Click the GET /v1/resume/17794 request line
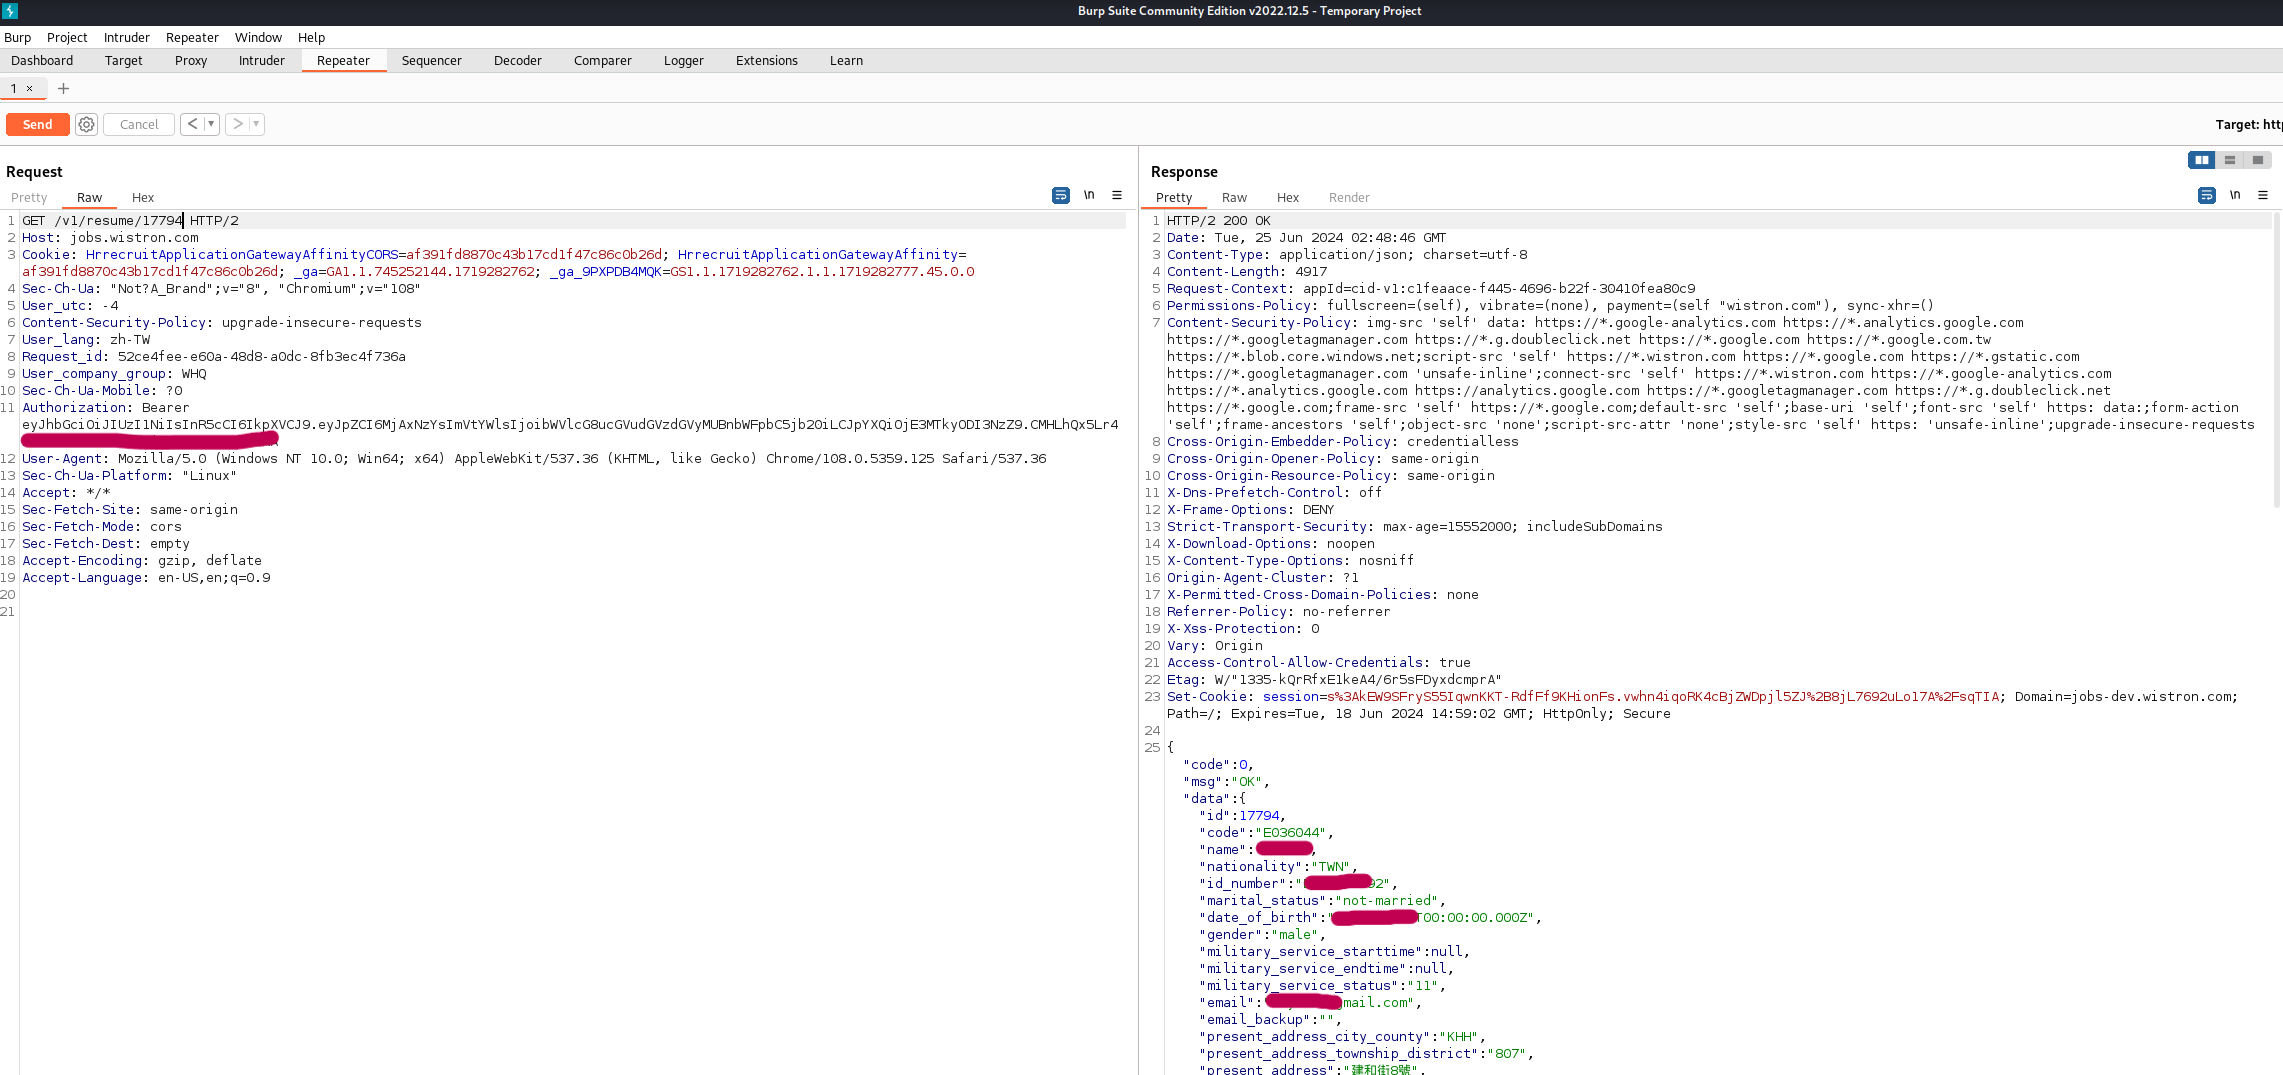 (x=131, y=220)
